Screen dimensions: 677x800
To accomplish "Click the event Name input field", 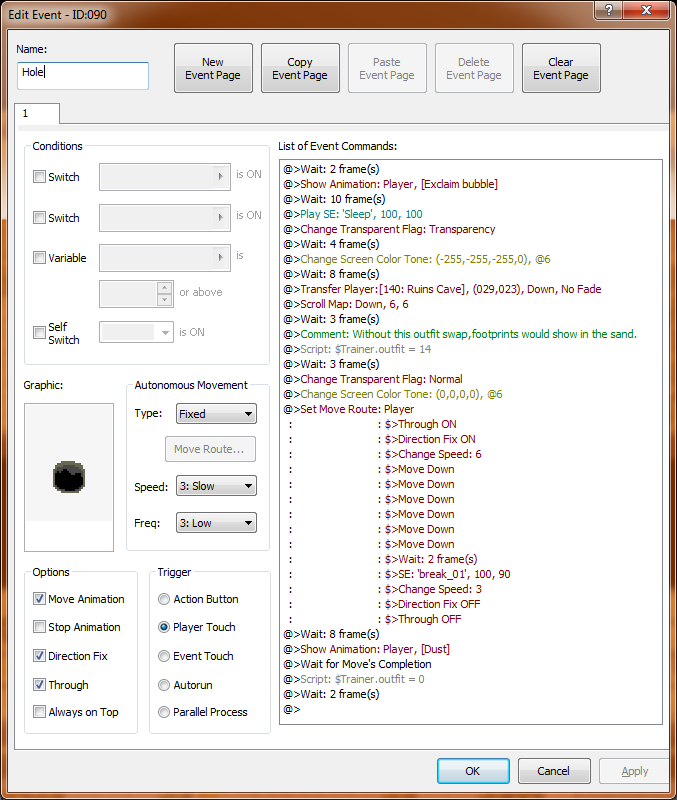I will pos(83,76).
